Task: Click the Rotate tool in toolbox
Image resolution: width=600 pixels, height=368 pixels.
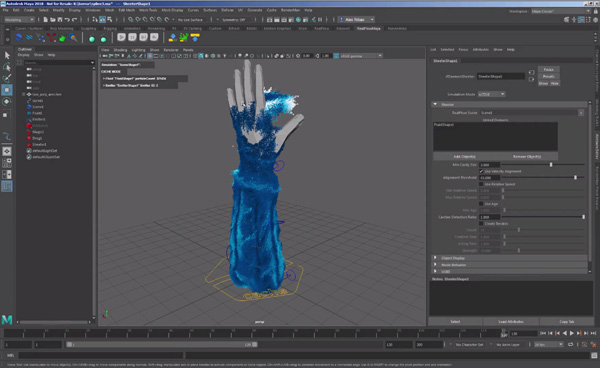Action: (7, 101)
